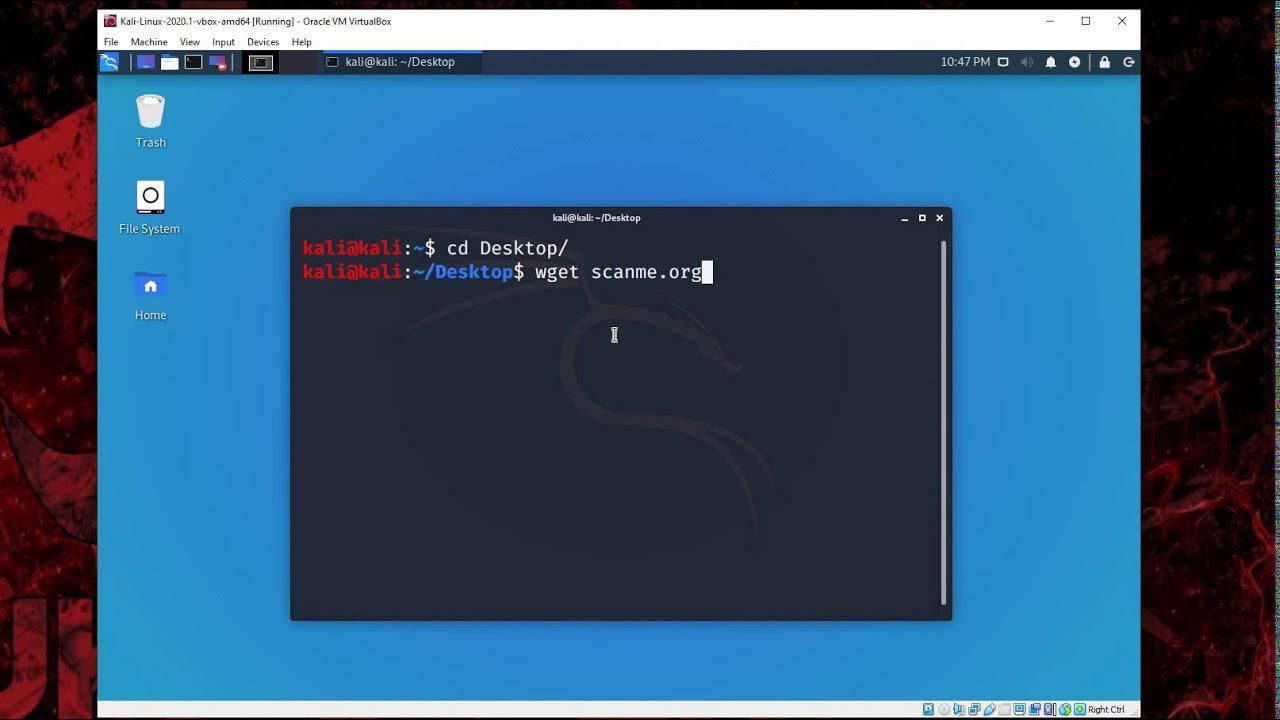The height and width of the screenshot is (720, 1280).
Task: Click the shared folders status icon
Action: point(1004,710)
